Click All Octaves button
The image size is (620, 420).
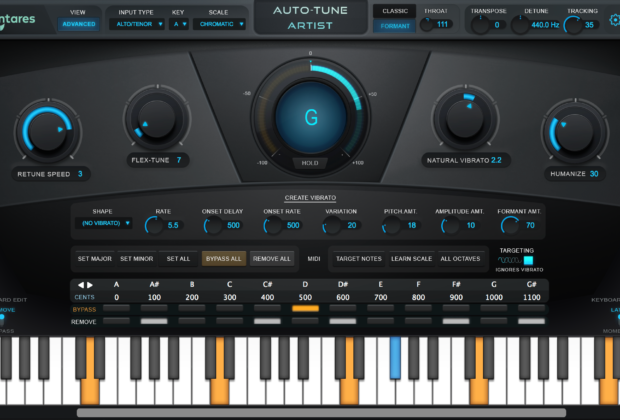[x=460, y=259]
